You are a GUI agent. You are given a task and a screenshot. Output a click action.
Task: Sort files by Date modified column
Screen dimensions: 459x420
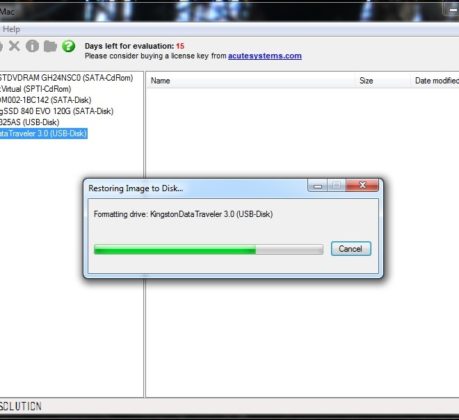tap(435, 81)
